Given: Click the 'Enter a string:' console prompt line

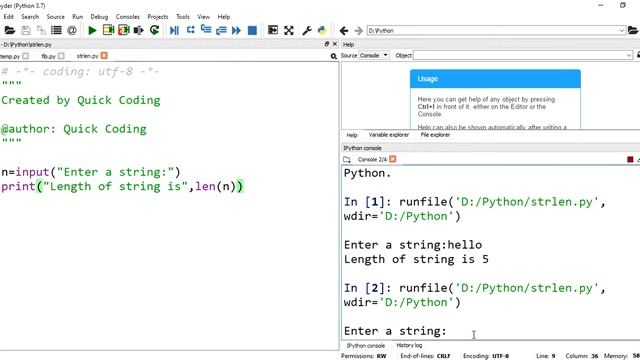Looking at the screenshot, I should pyautogui.click(x=395, y=331).
